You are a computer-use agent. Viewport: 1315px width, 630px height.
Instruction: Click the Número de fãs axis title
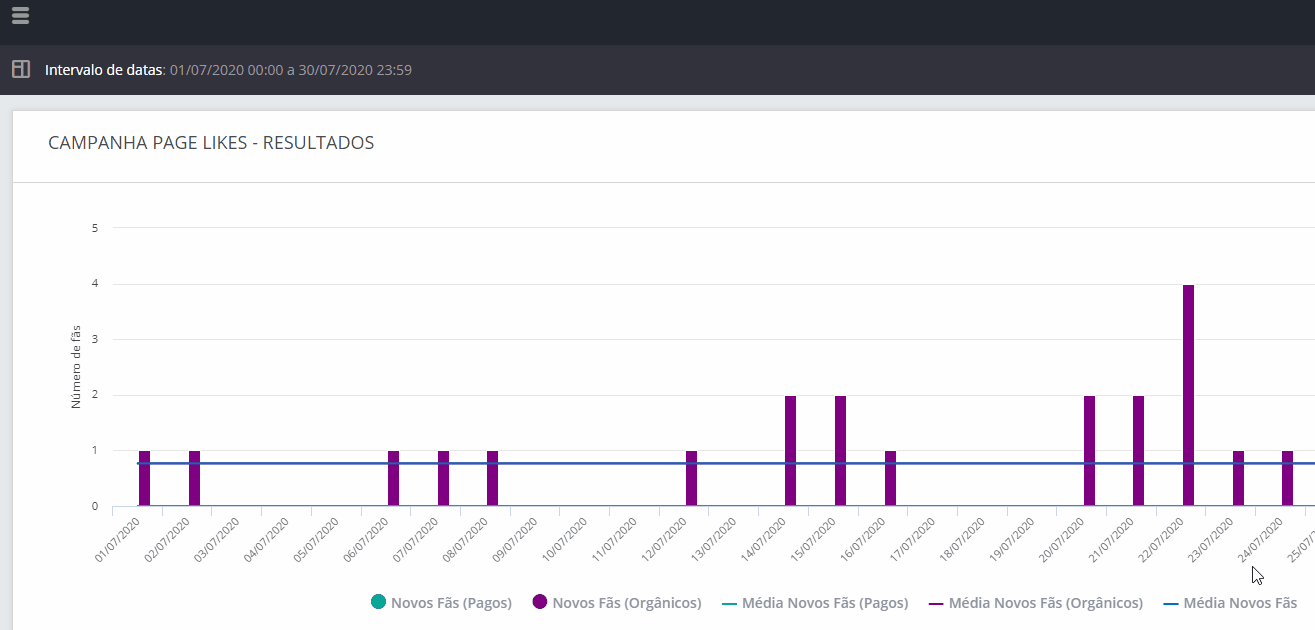coord(76,367)
